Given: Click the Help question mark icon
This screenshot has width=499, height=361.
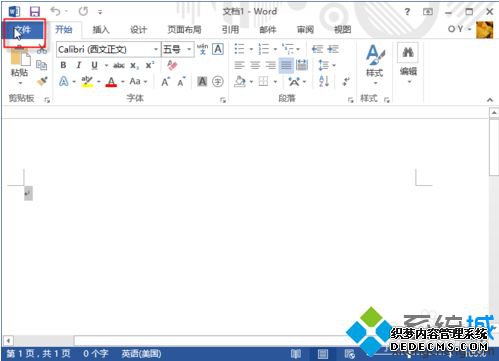Looking at the screenshot, I should click(407, 12).
